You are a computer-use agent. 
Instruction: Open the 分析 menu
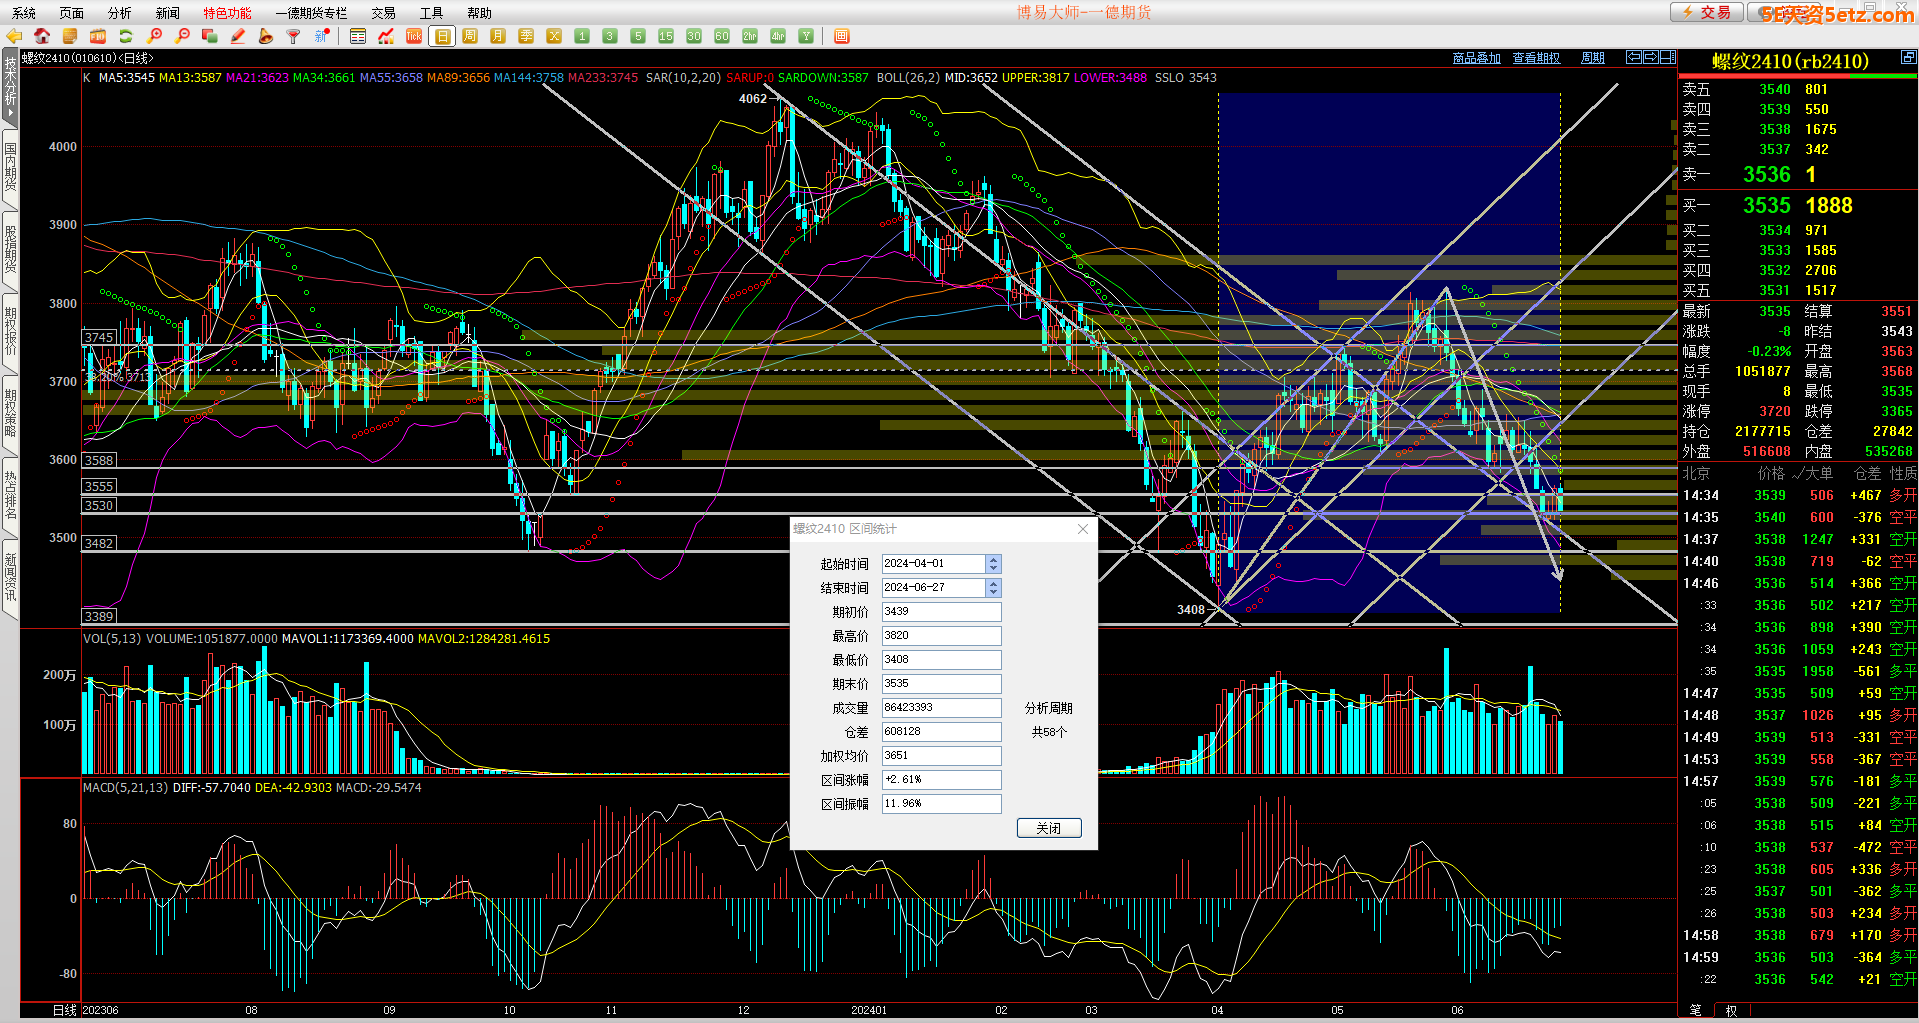[x=120, y=13]
